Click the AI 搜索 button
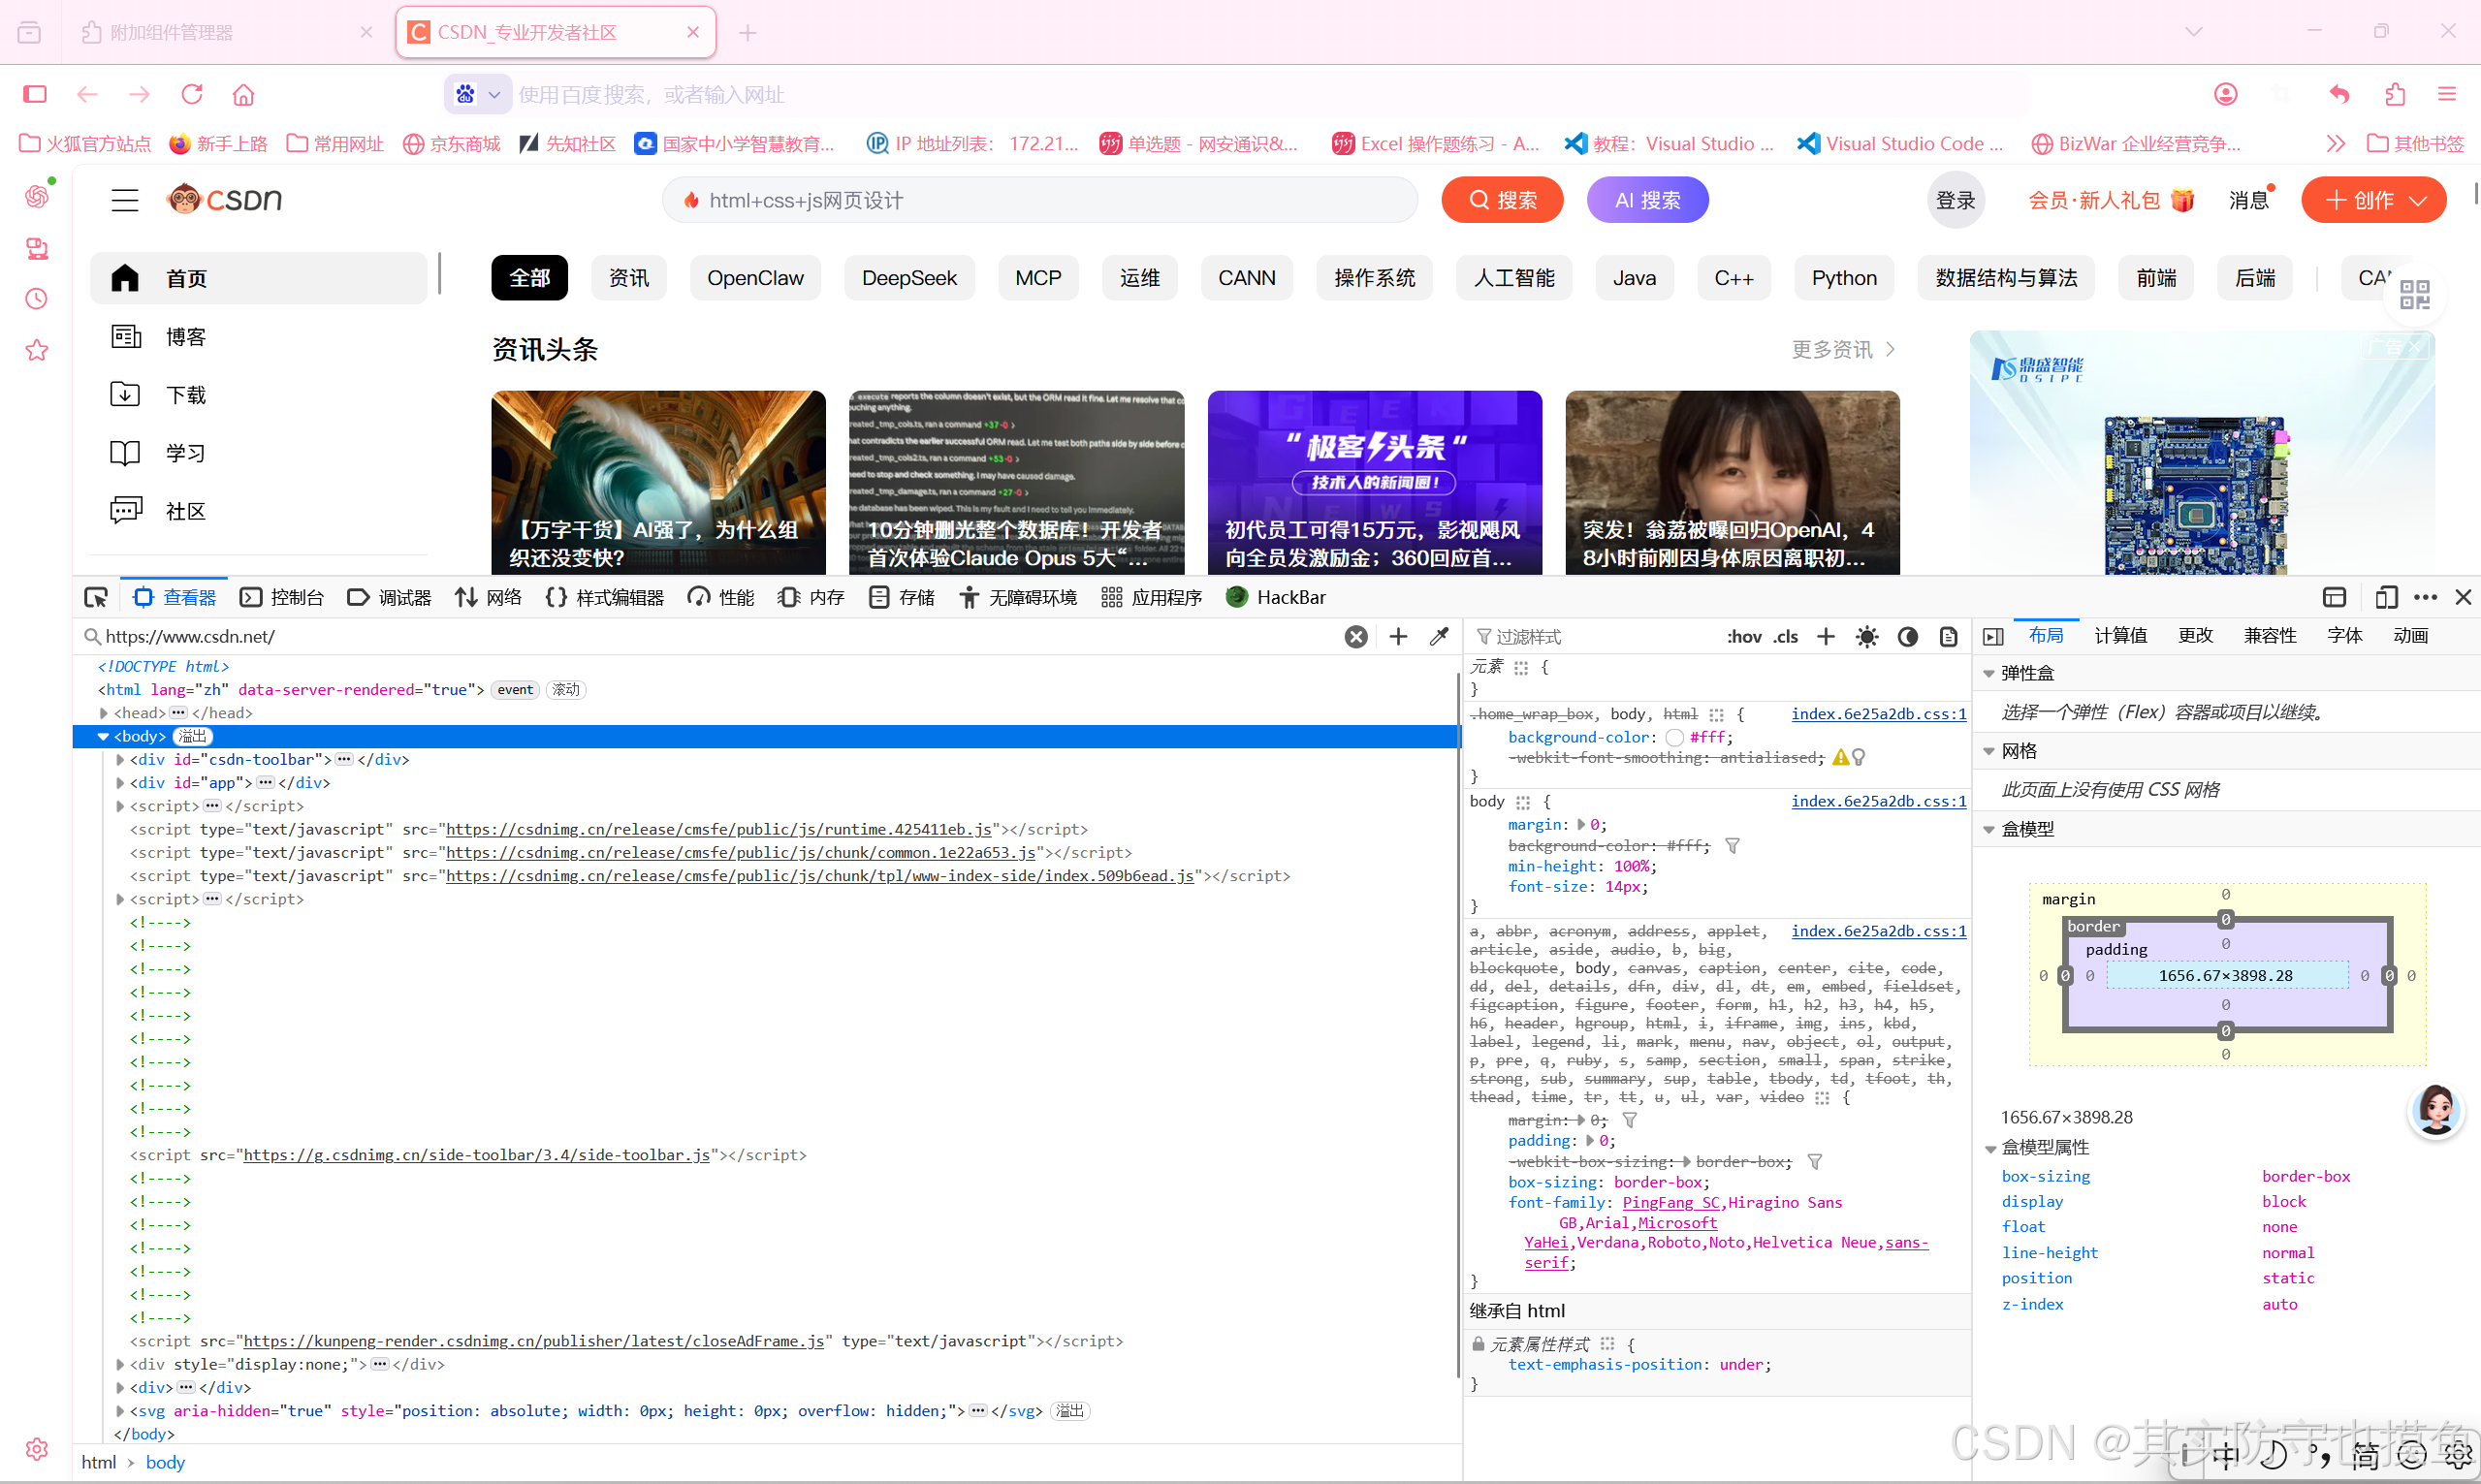This screenshot has height=1484, width=2481. pyautogui.click(x=1647, y=200)
